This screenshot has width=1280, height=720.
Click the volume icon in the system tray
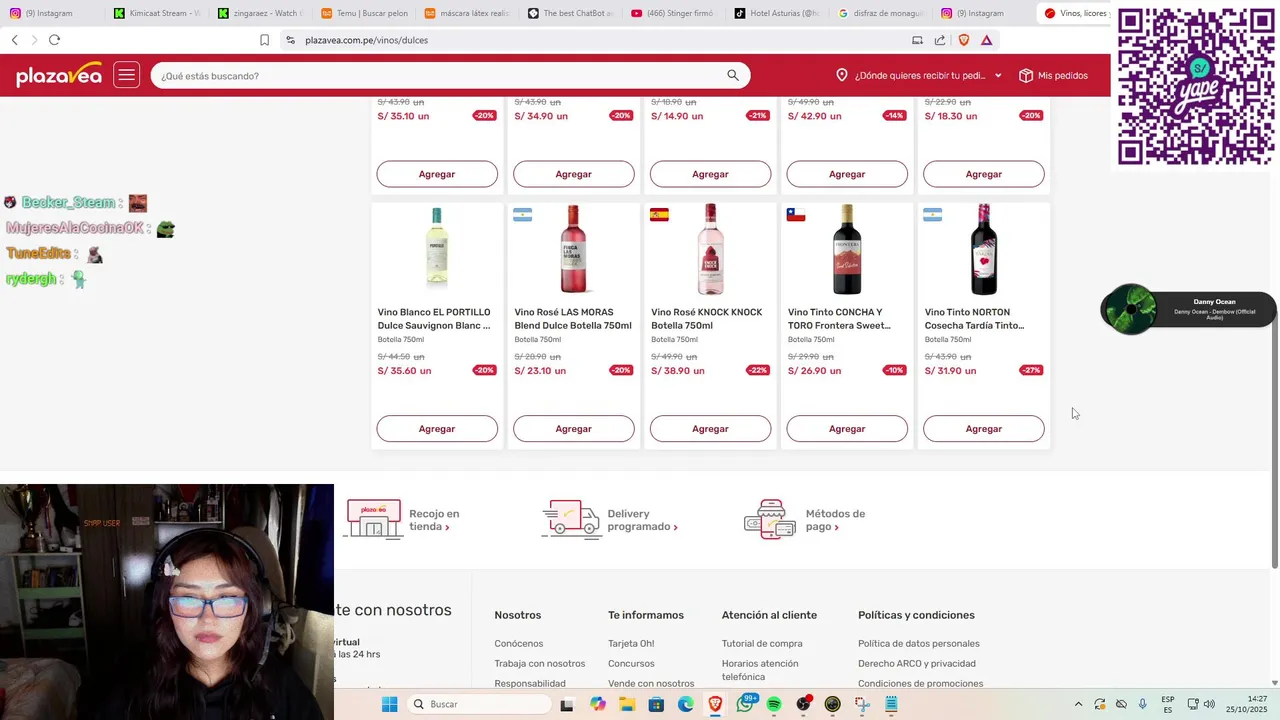[x=1209, y=704]
